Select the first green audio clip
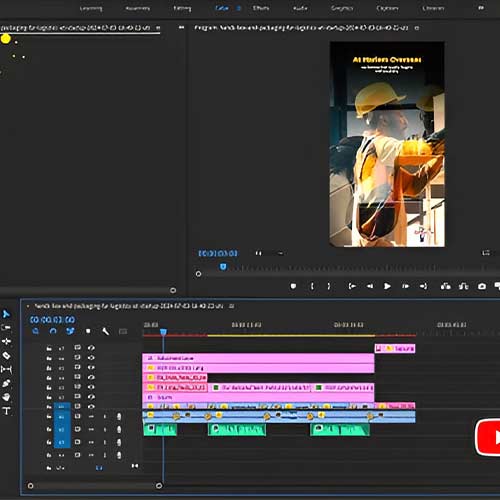 coord(160,430)
